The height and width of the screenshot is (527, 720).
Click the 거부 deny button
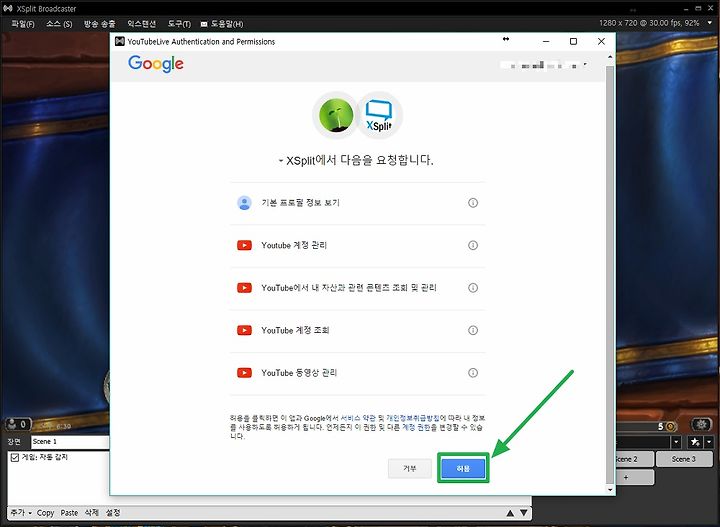(410, 468)
